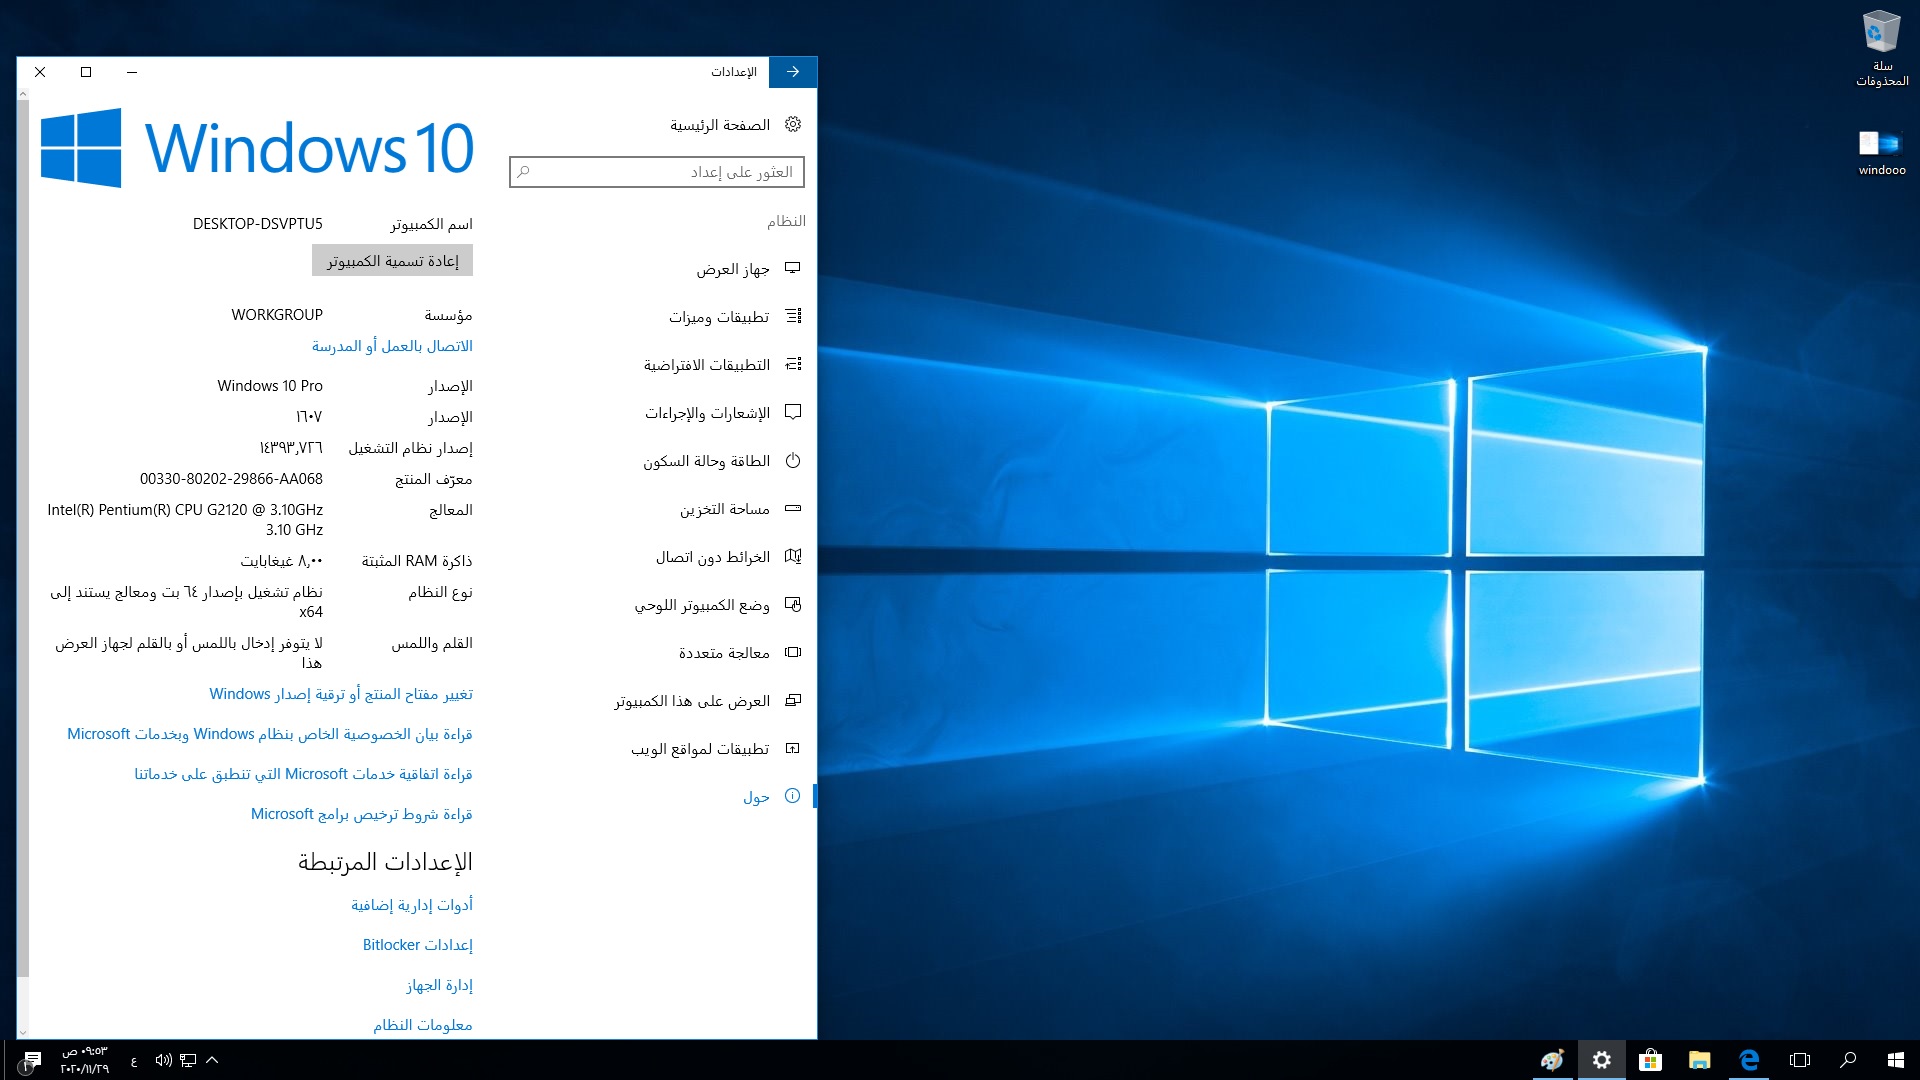Select the Intel(R) Pentium(R) CPU G2120 processor text
1920x1080 pixels.
tap(185, 520)
